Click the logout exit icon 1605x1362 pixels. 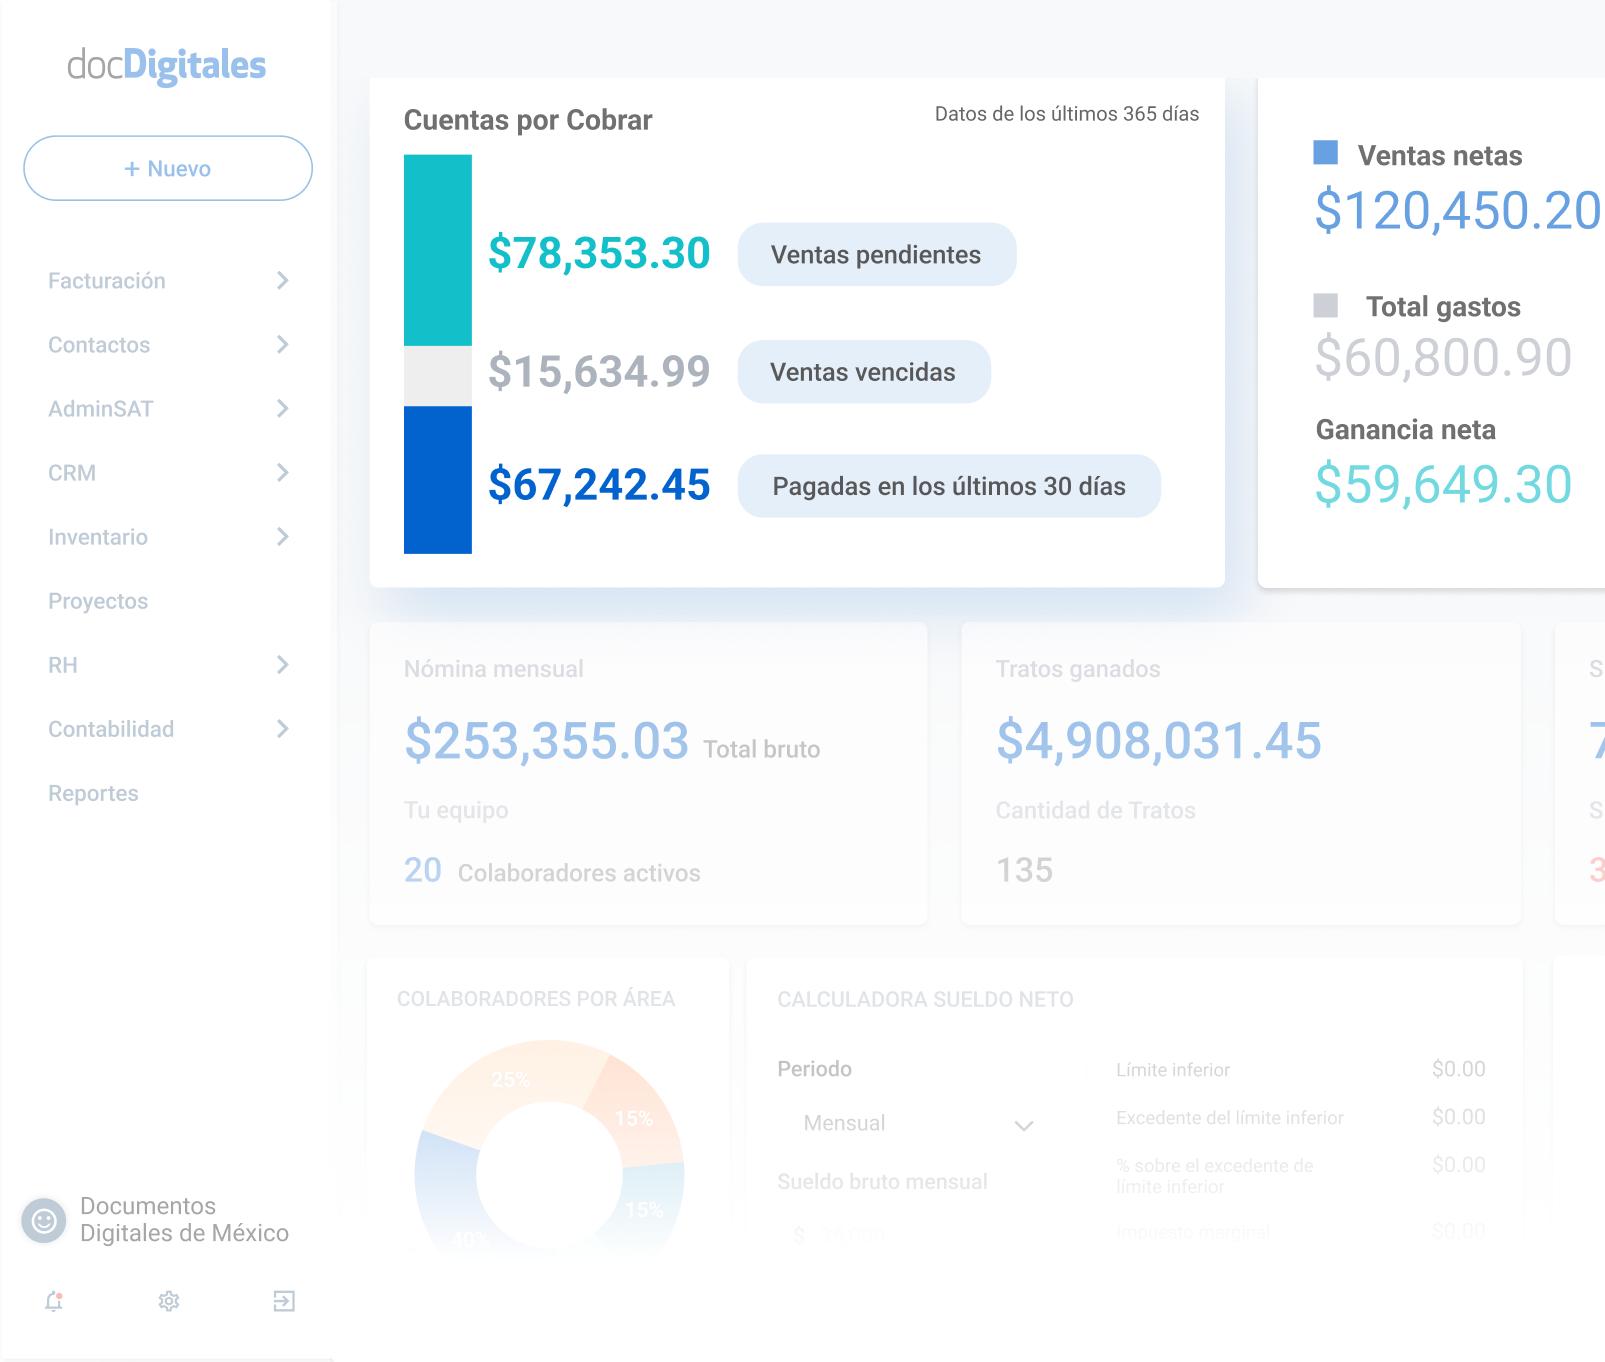pyautogui.click(x=284, y=1301)
